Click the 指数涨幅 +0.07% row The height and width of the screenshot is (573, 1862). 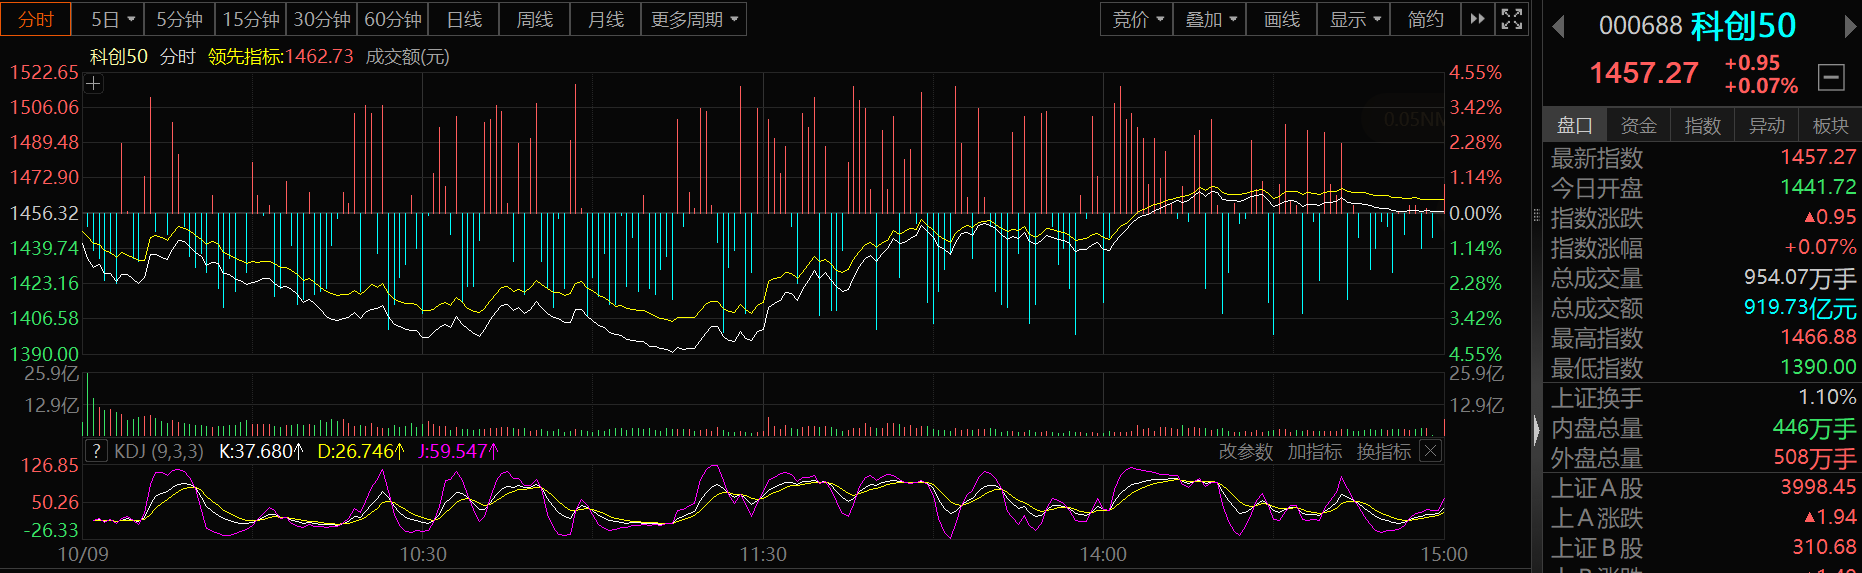pyautogui.click(x=1703, y=247)
